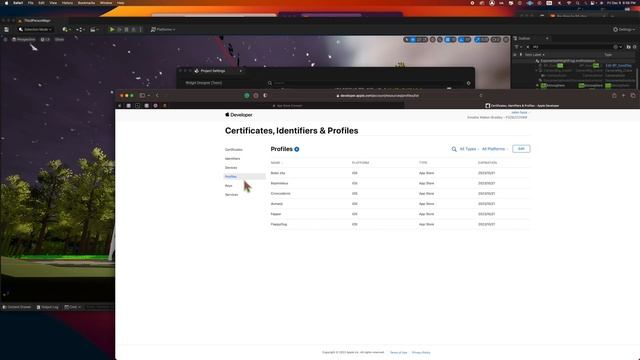Viewport: 640px width, 360px height.
Task: Click the red Safari extension icon
Action: (256, 96)
